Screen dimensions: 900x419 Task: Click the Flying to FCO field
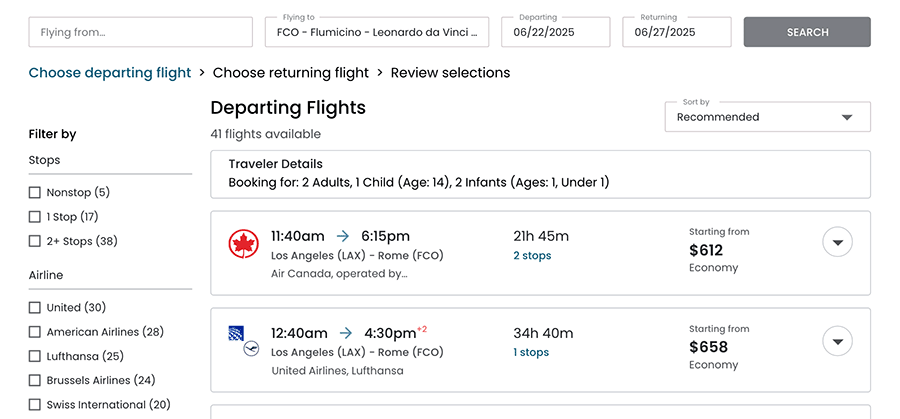click(377, 32)
